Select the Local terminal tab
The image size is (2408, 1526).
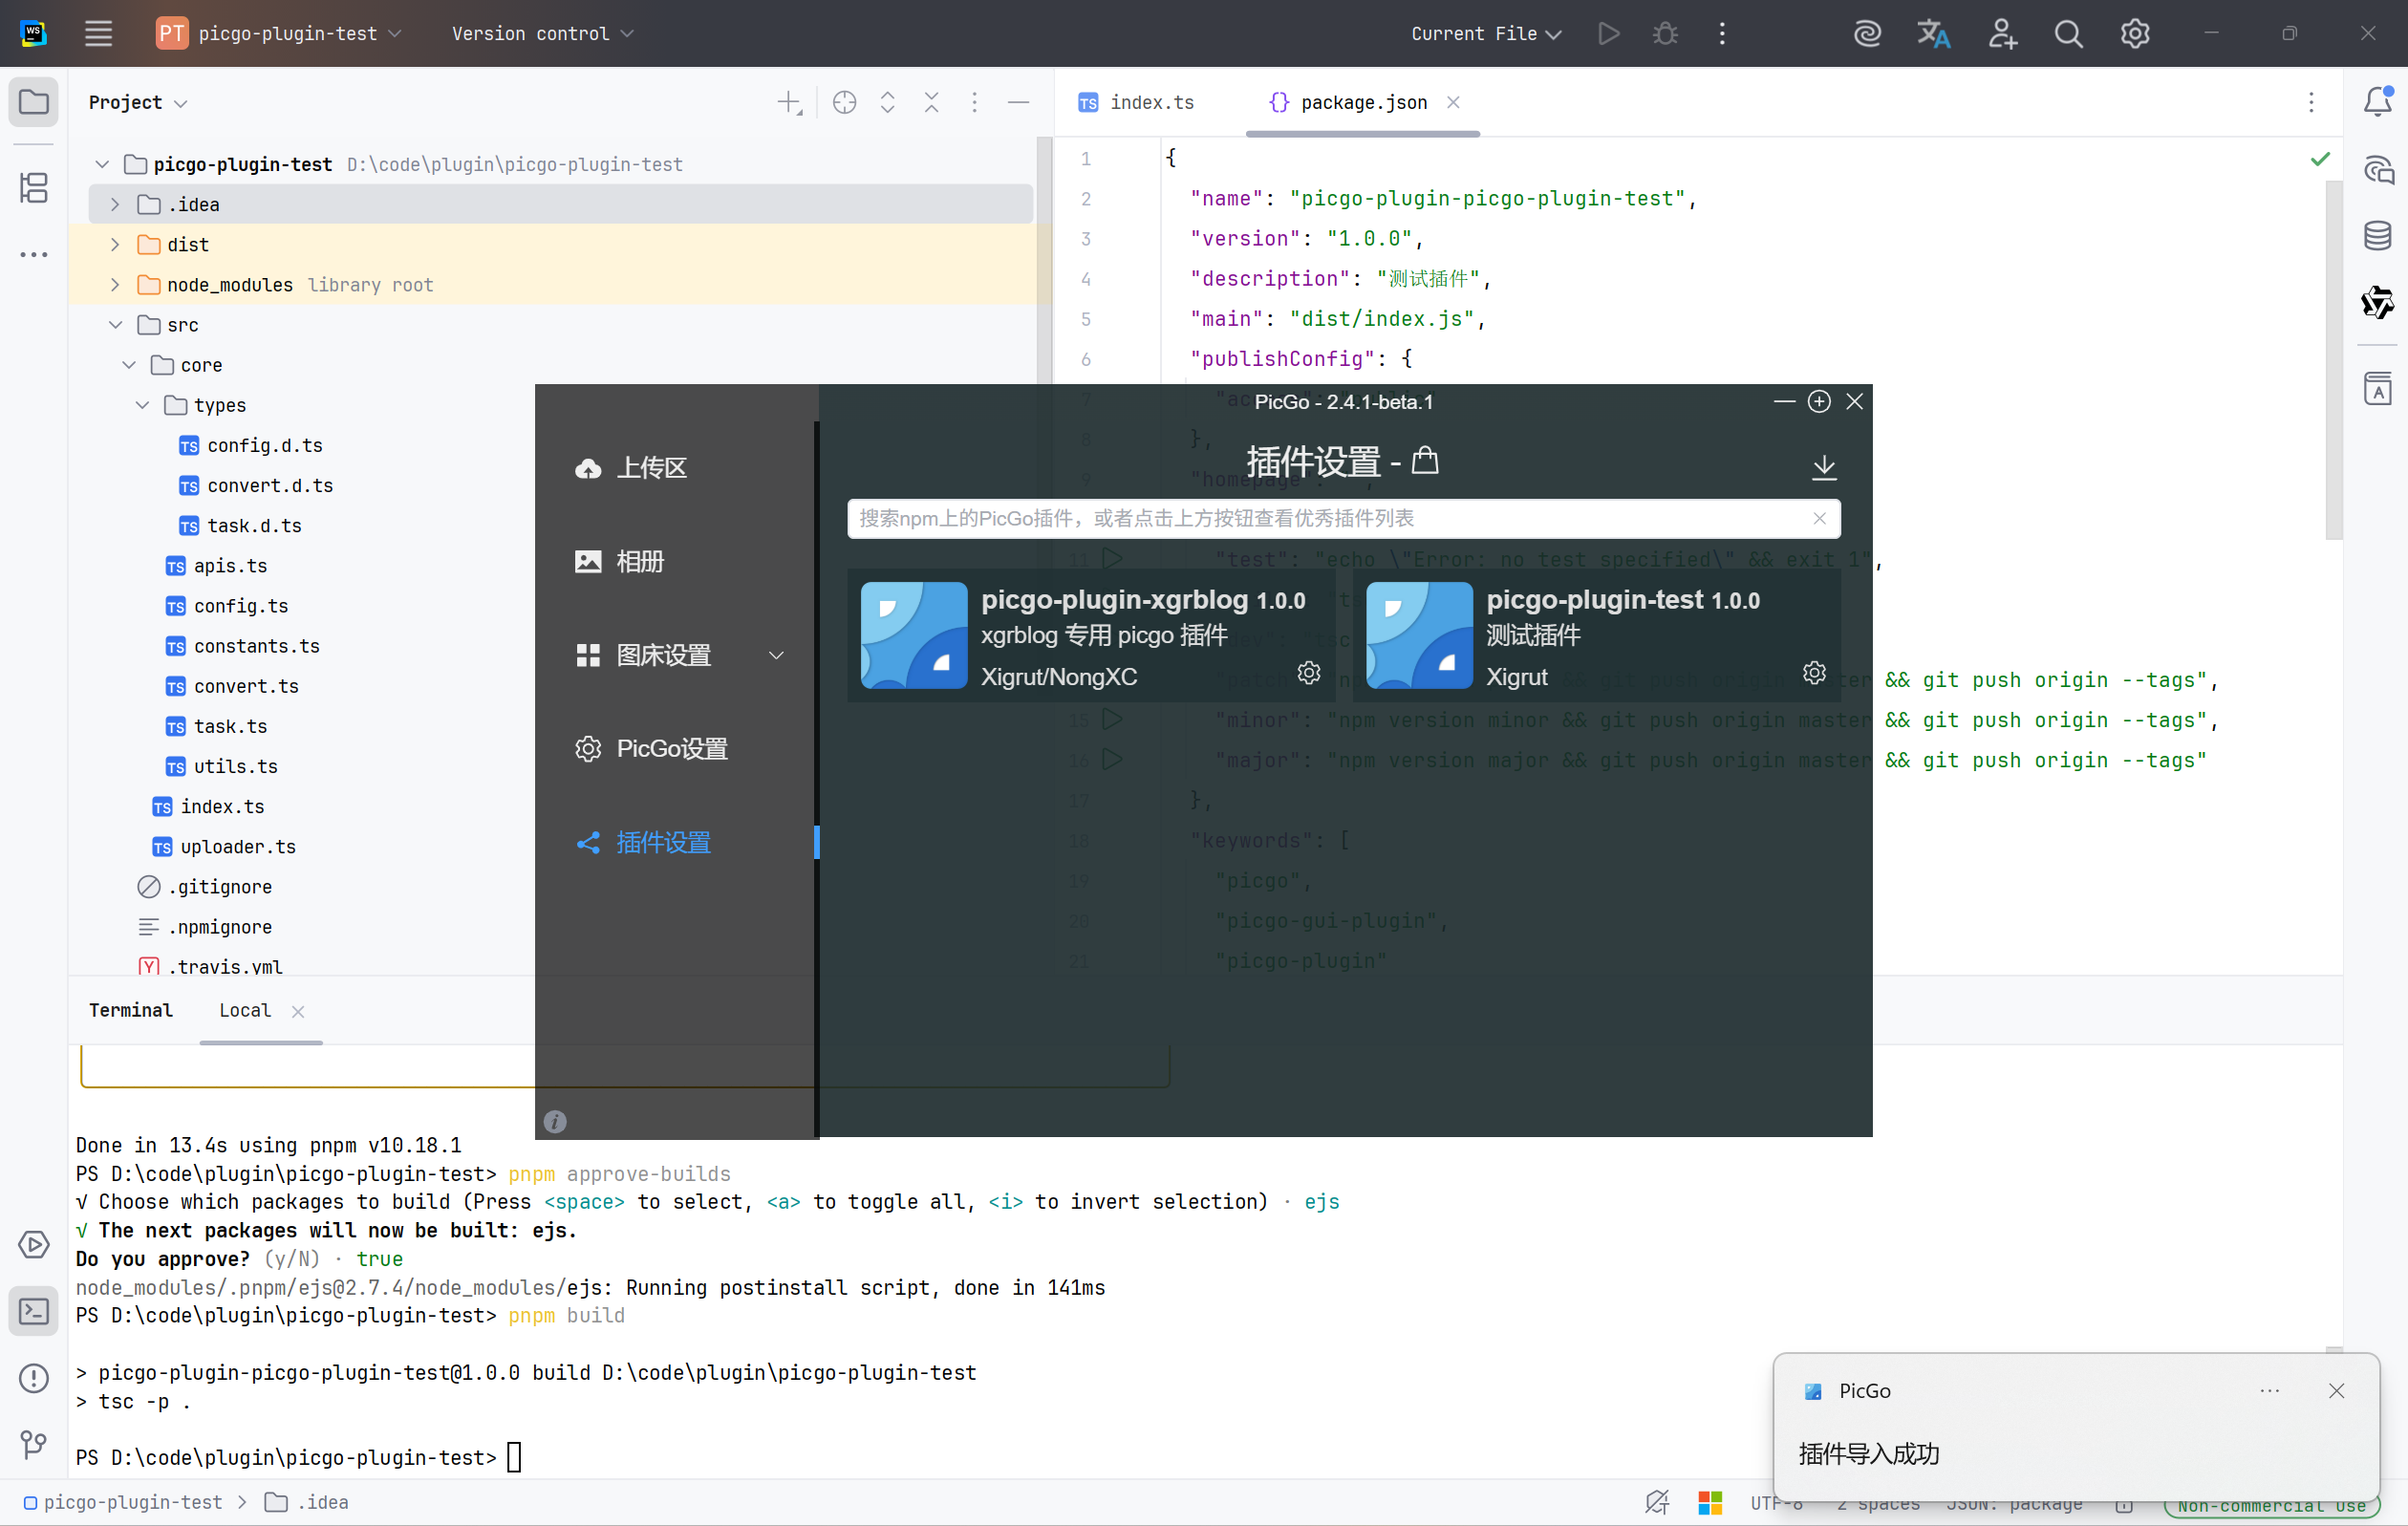point(244,1010)
